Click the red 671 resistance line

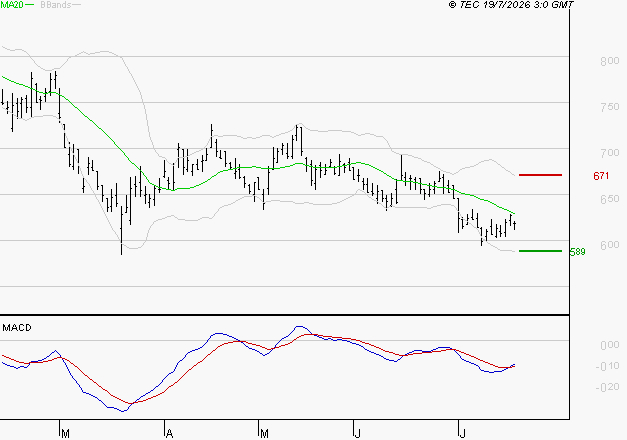[x=540, y=175]
